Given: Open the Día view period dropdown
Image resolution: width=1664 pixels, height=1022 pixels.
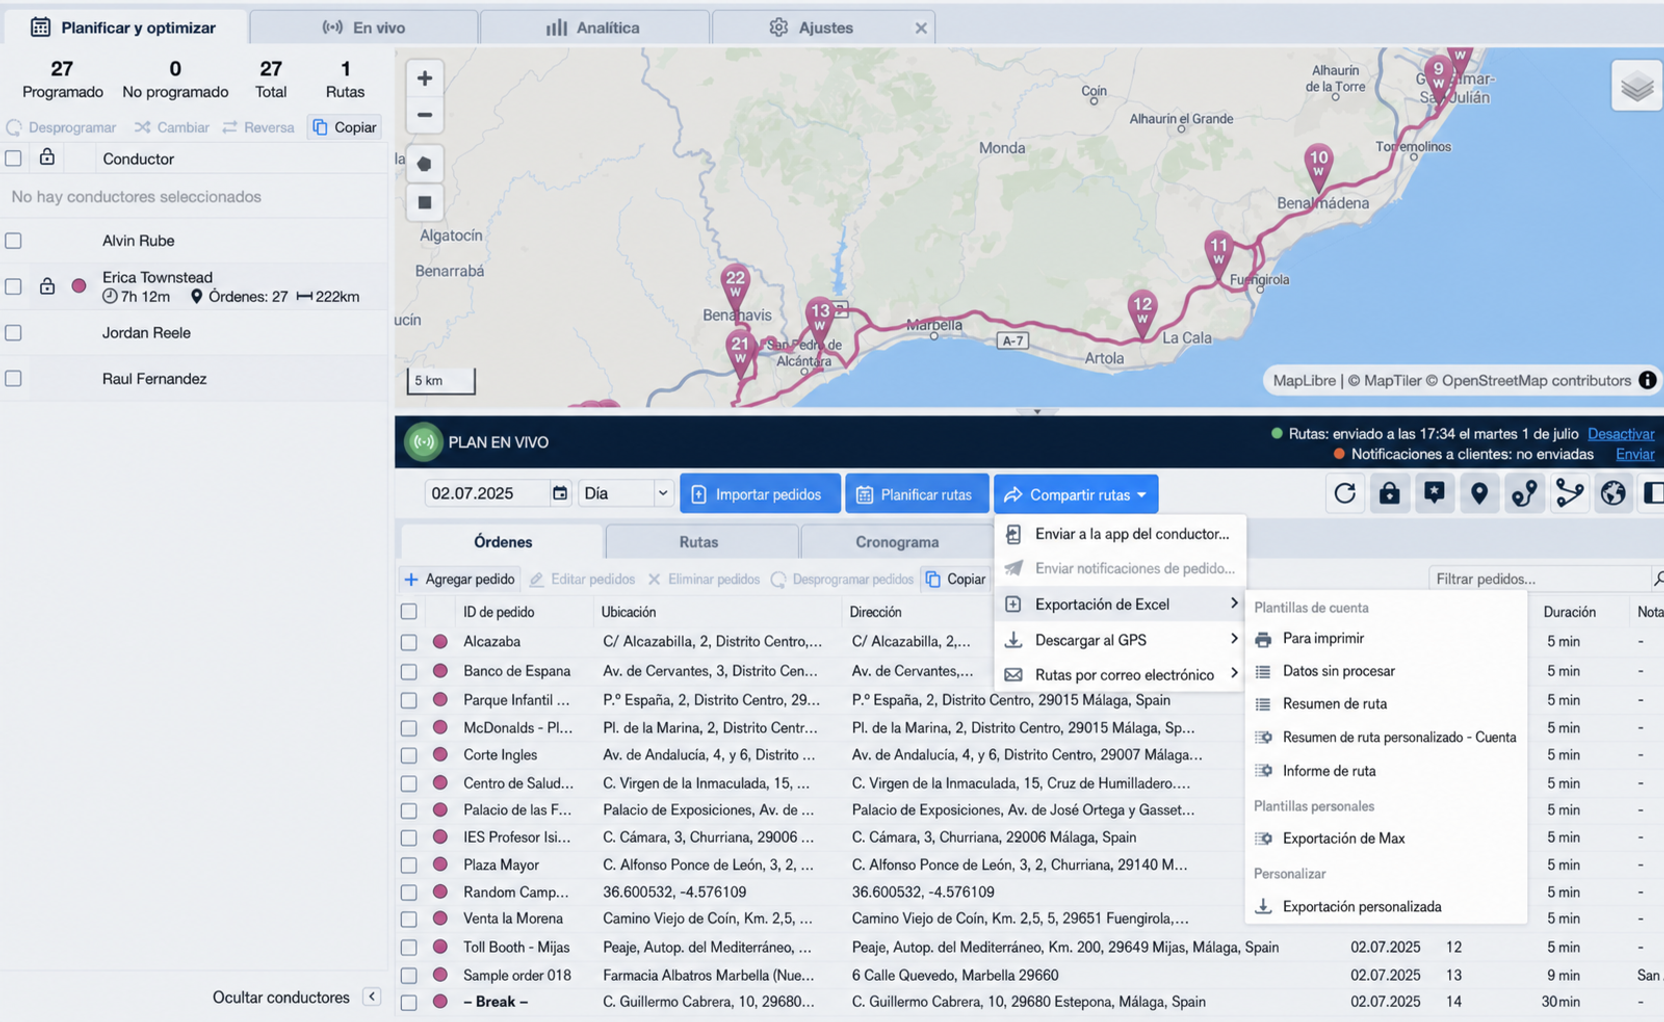Looking at the screenshot, I should [x=625, y=493].
